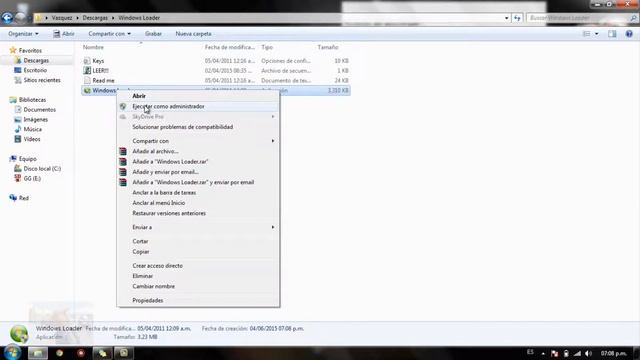Open Propiedades from context menu

148,300
